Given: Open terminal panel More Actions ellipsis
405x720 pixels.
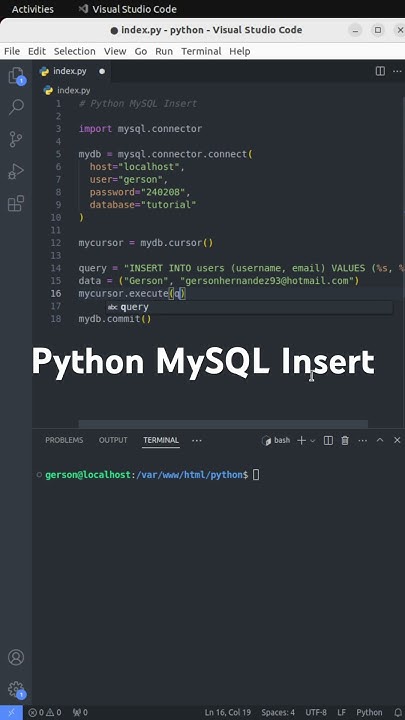Looking at the screenshot, I should [362, 440].
